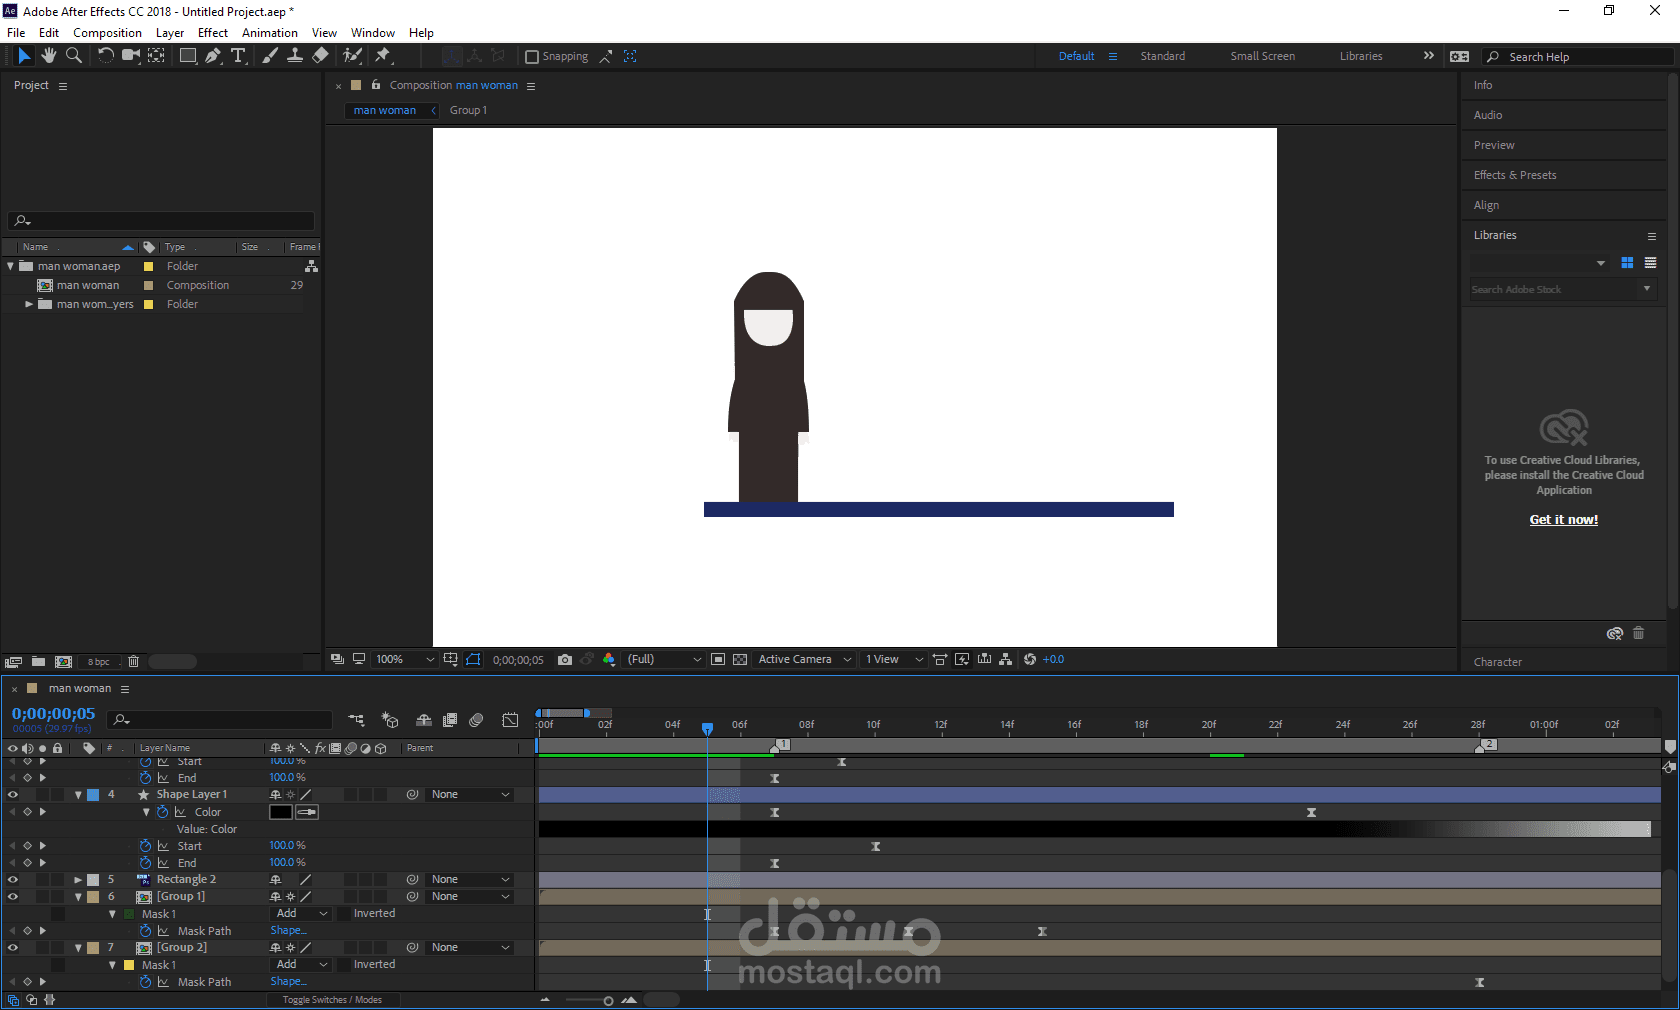Select the Puppet Pin tool
The height and width of the screenshot is (1010, 1680).
(382, 56)
